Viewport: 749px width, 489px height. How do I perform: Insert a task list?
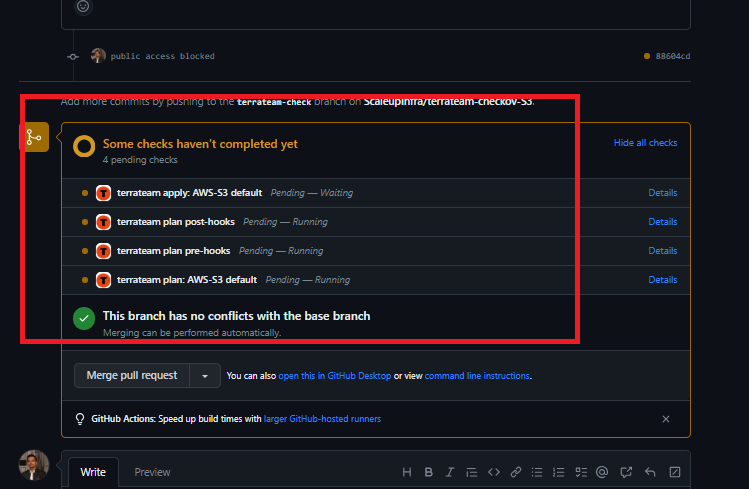pos(581,472)
